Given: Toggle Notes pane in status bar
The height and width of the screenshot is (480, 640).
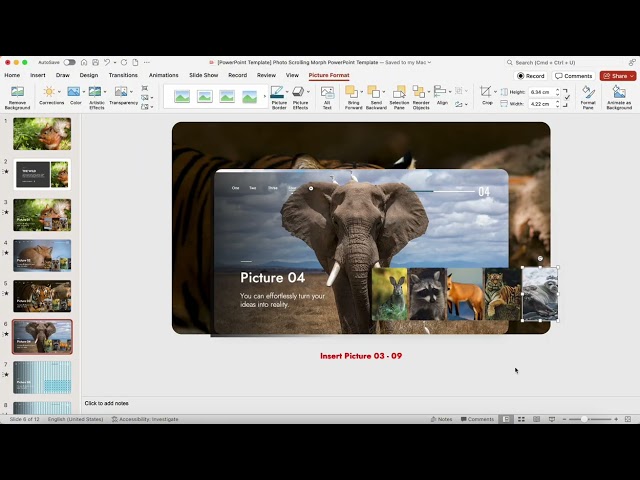Looking at the screenshot, I should [441, 419].
